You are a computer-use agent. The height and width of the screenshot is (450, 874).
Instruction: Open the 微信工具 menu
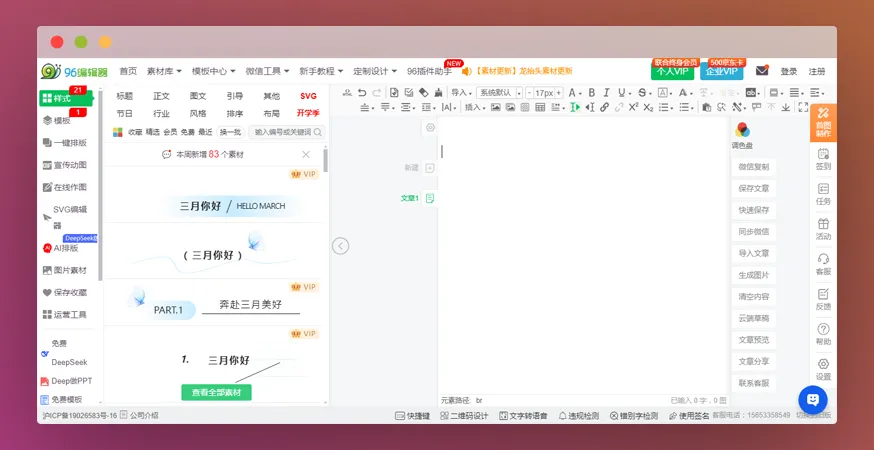pos(267,71)
